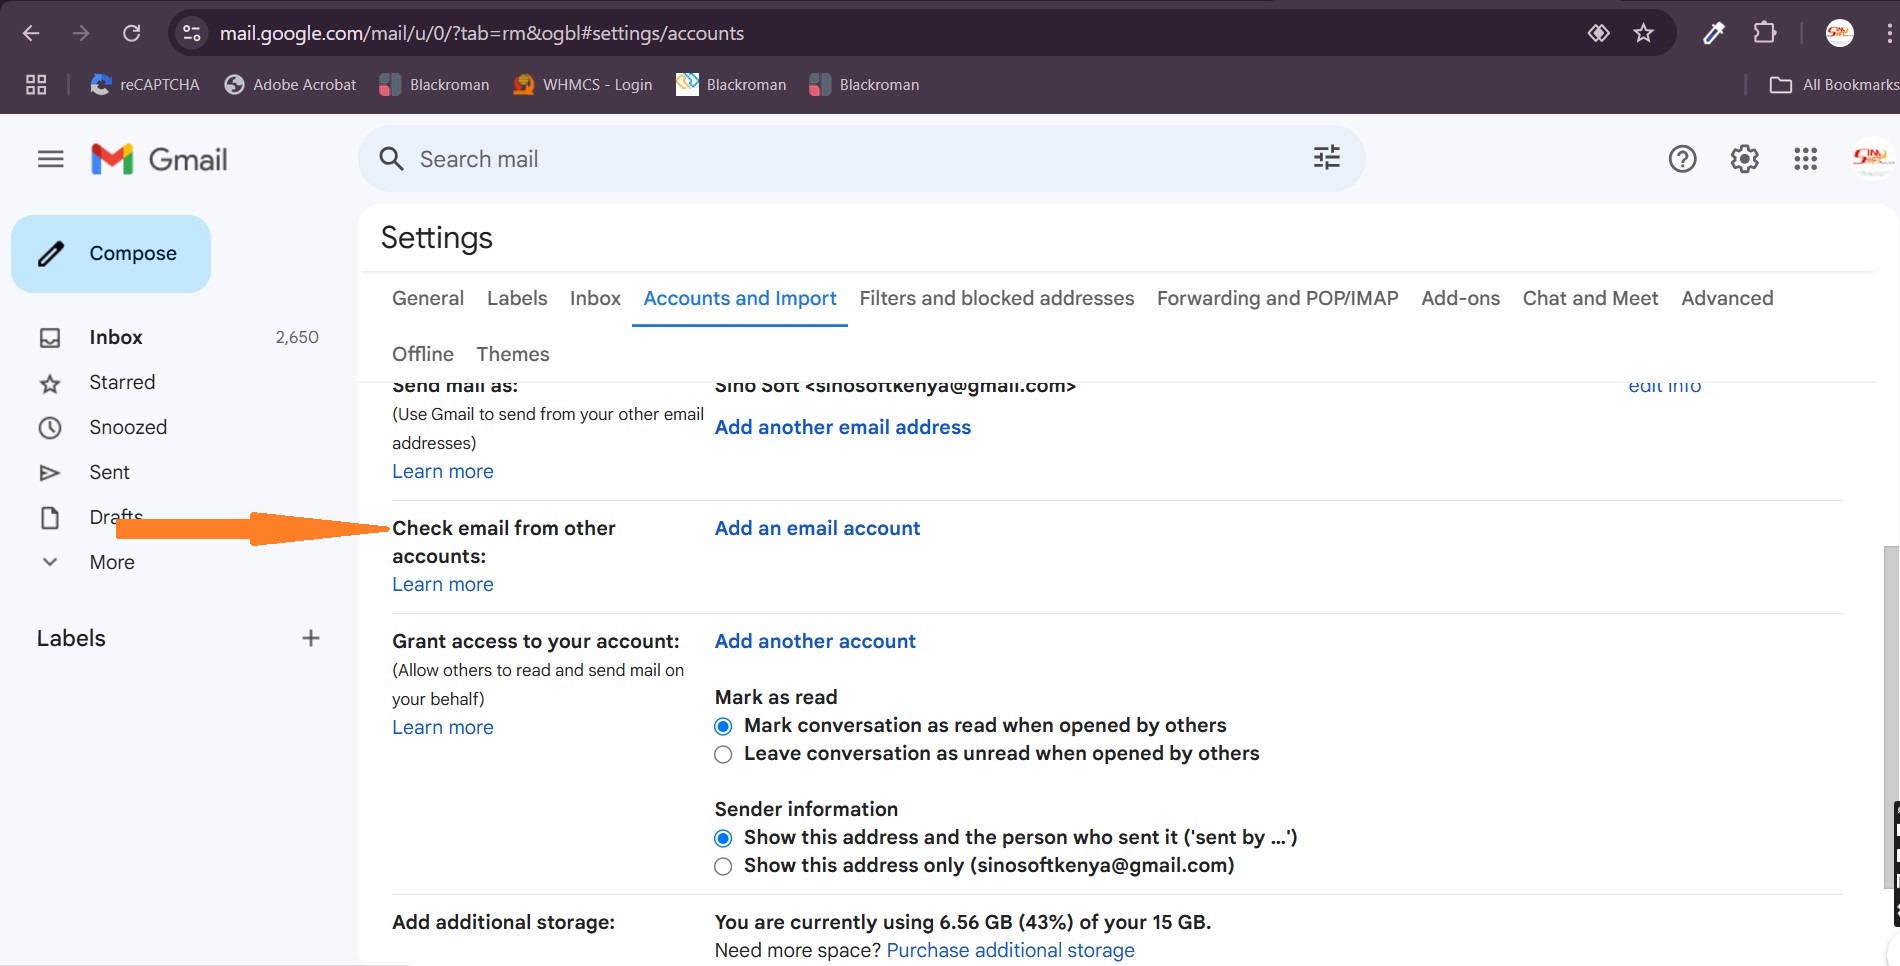Click Add an email account link
Screen dimensions: 1900x966
click(817, 528)
